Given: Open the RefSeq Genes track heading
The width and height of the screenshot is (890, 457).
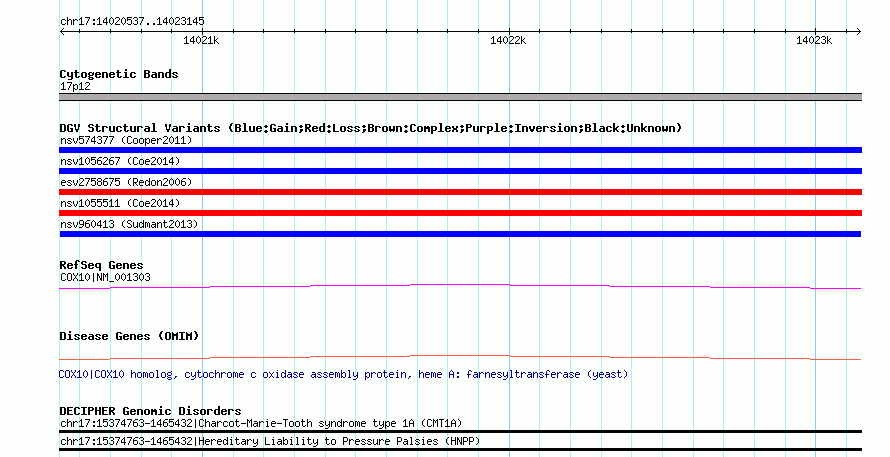Looking at the screenshot, I should [x=101, y=265].
